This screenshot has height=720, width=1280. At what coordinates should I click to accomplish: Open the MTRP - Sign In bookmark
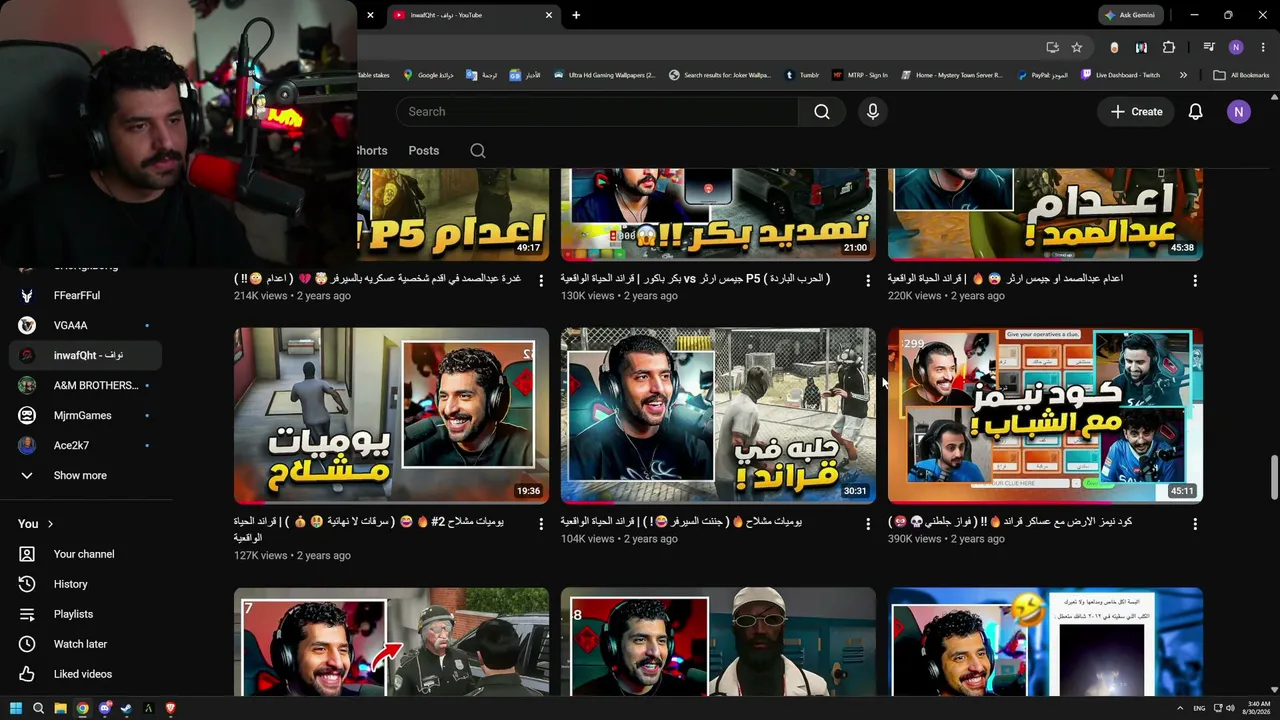[860, 75]
